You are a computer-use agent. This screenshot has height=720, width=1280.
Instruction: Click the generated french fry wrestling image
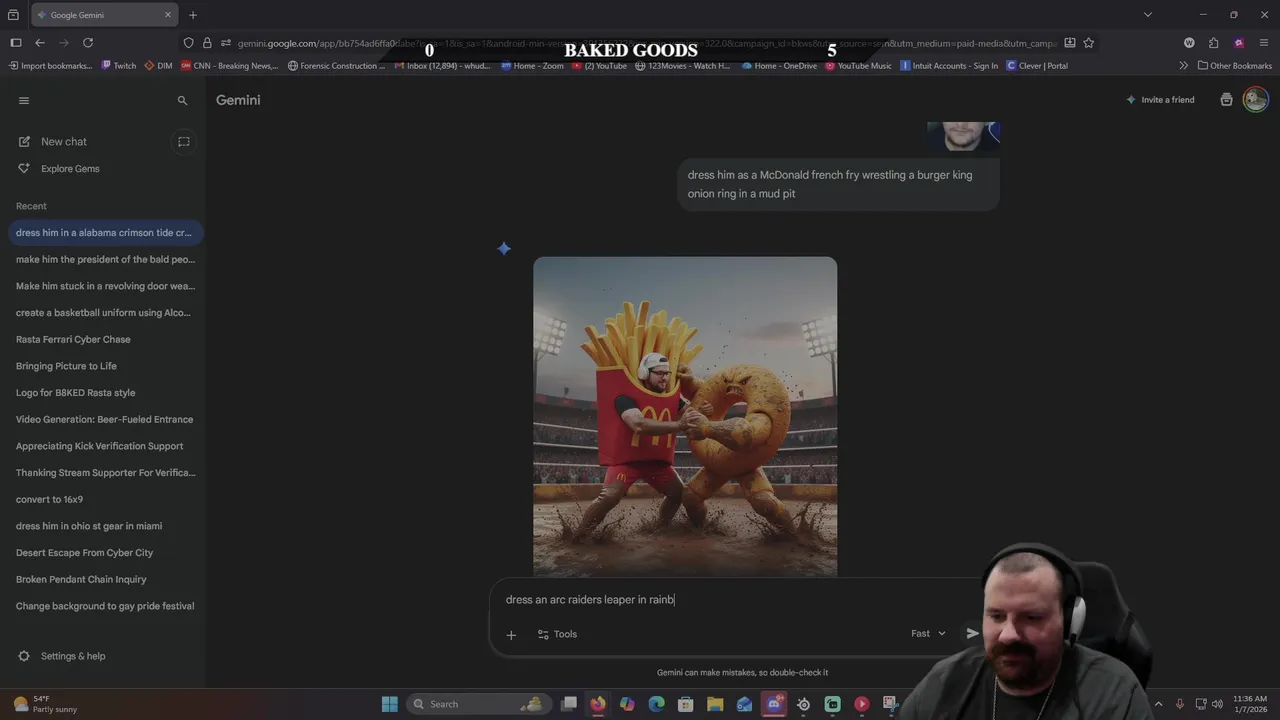[x=685, y=416]
